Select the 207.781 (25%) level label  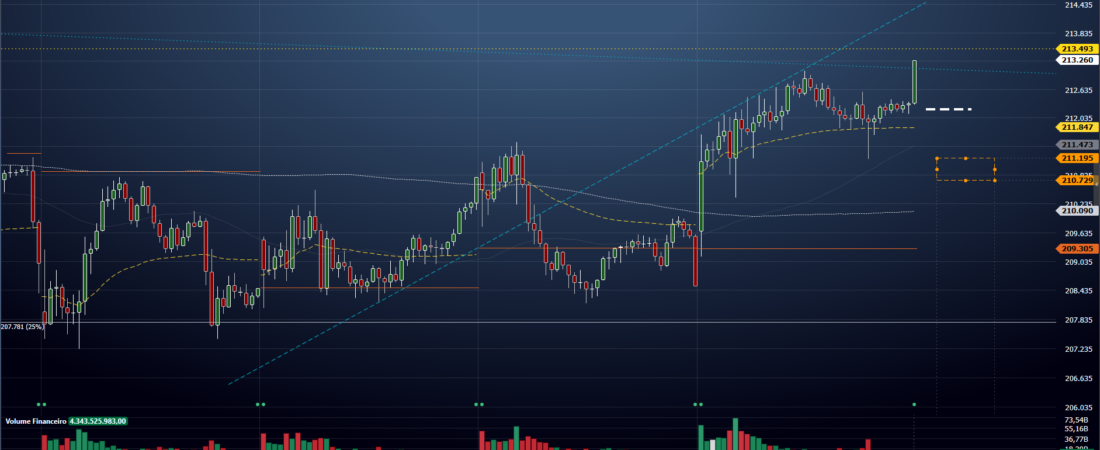tap(22, 326)
